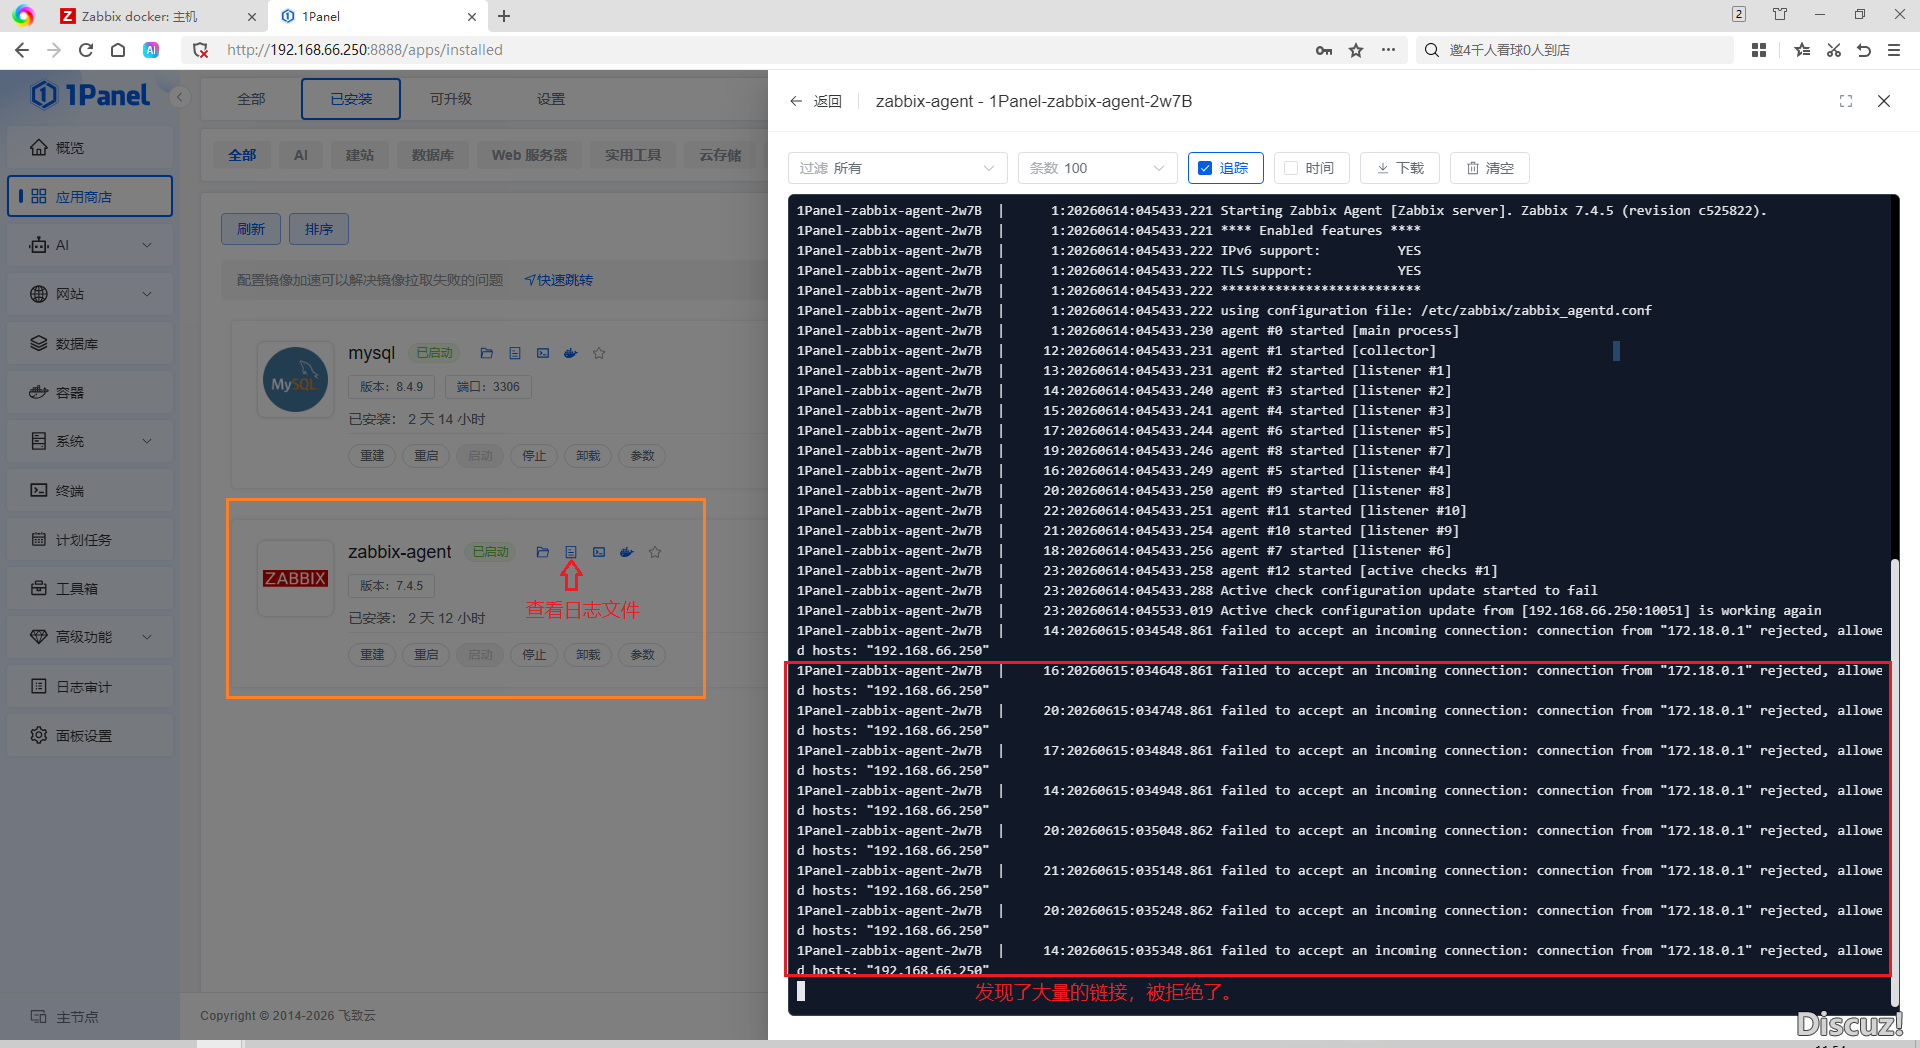Image resolution: width=1920 pixels, height=1048 pixels.
Task: Follow the 快速跳转 quick jump link
Action: click(559, 280)
